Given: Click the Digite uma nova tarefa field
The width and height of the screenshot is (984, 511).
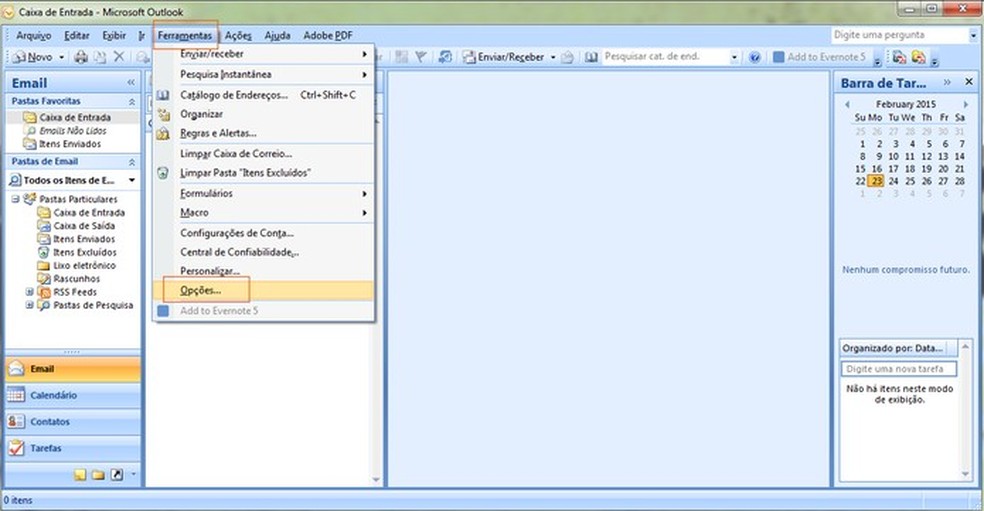Looking at the screenshot, I should pos(899,369).
